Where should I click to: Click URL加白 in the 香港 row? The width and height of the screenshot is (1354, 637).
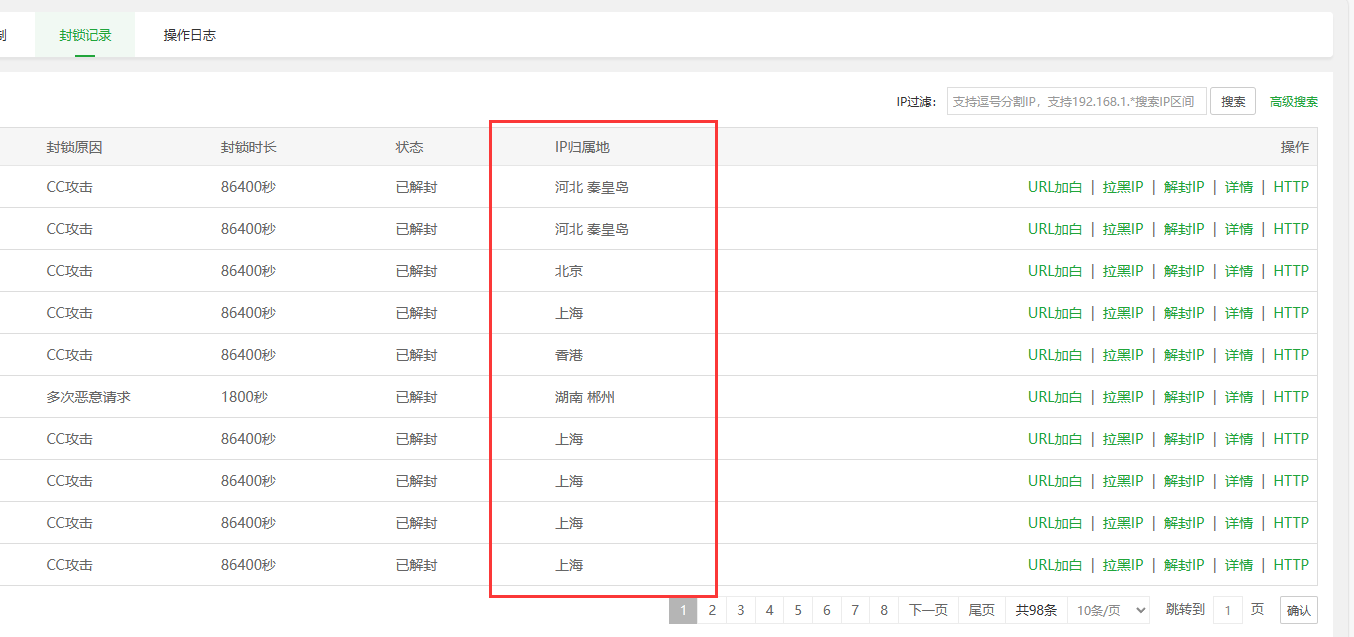tap(1055, 355)
